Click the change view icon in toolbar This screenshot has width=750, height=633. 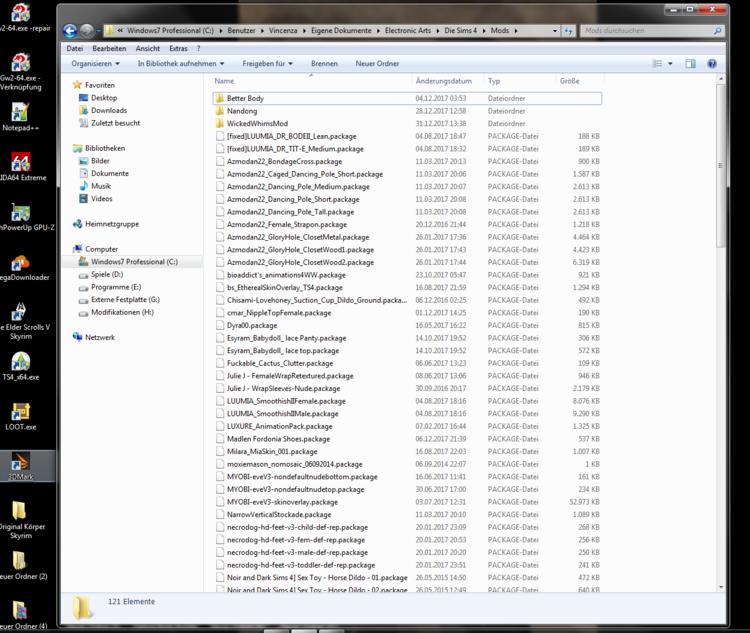pyautogui.click(x=658, y=64)
